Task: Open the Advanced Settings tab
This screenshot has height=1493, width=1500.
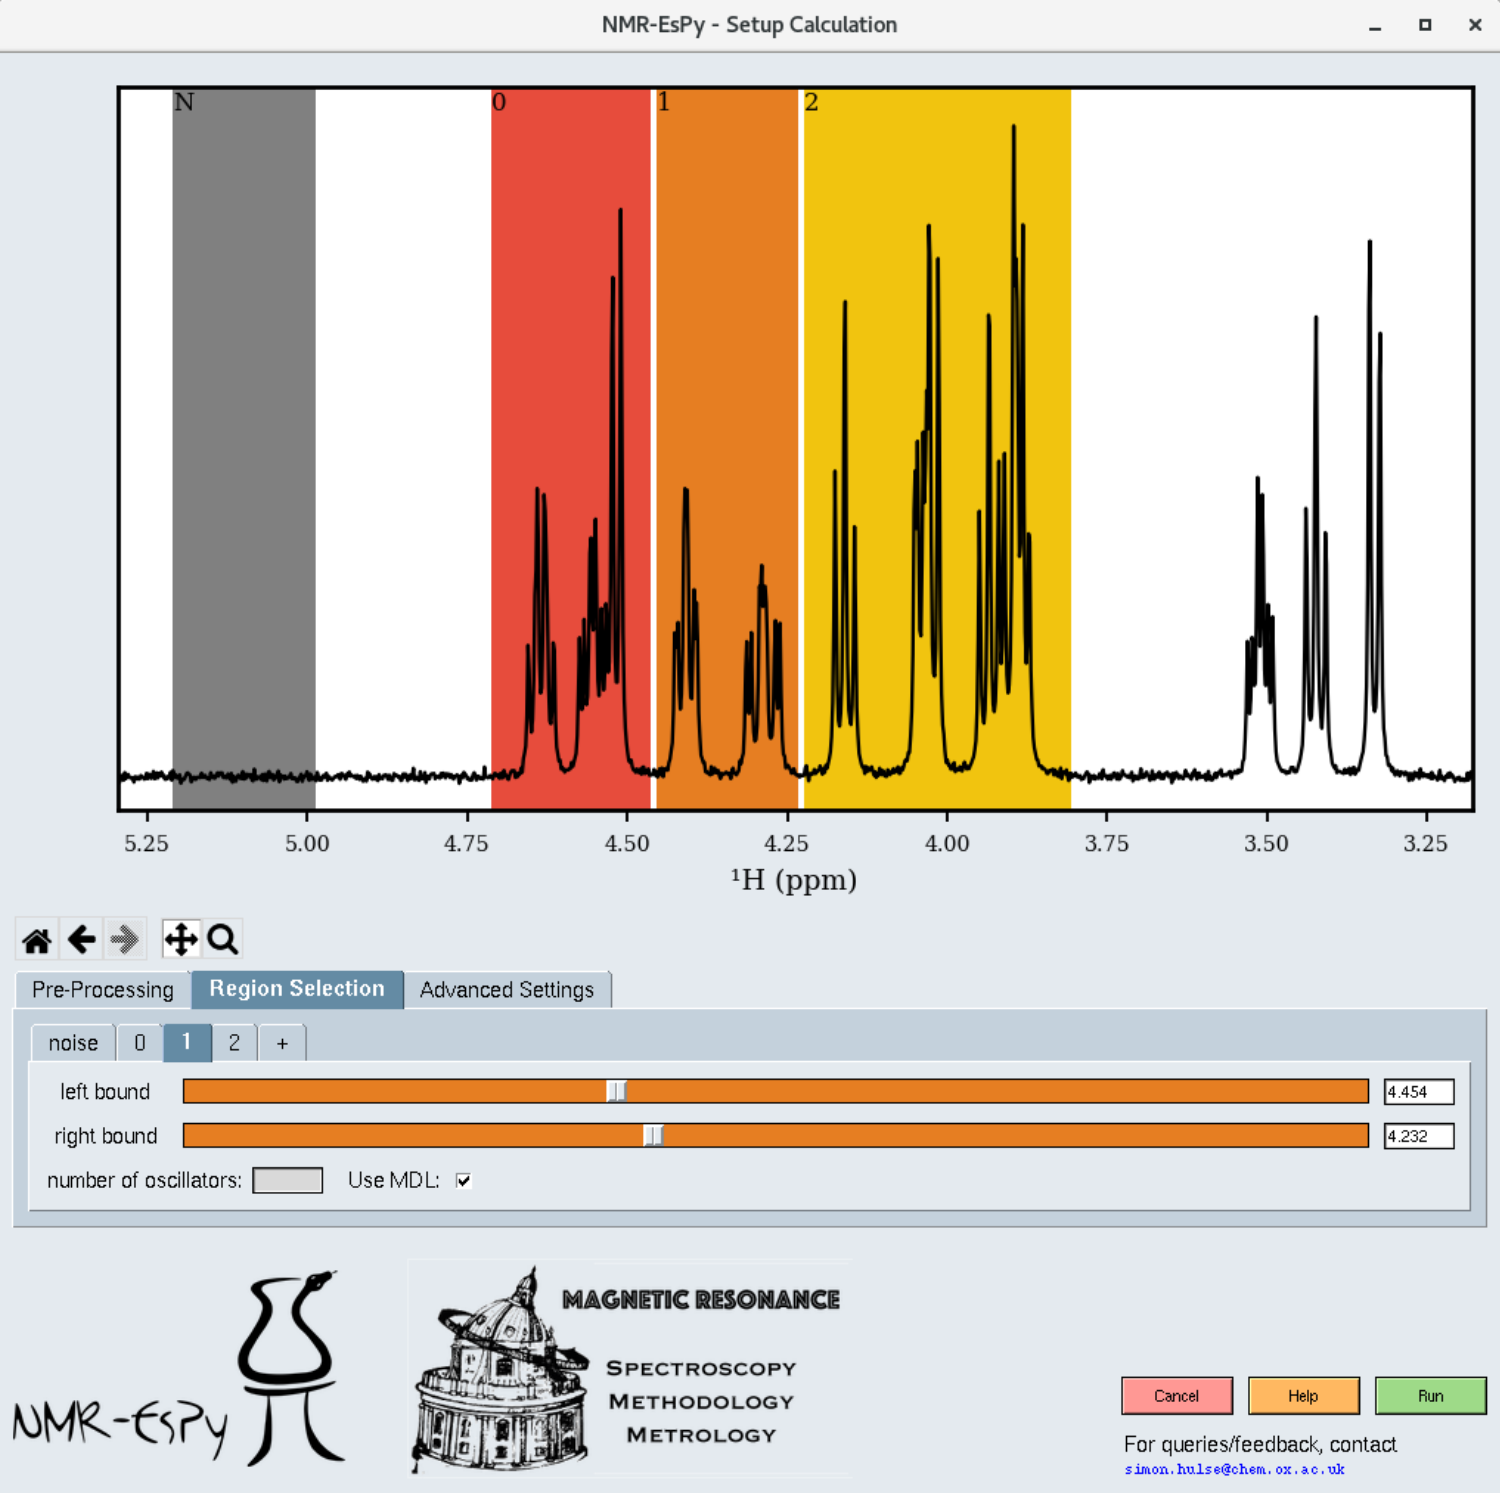Action: 507,989
